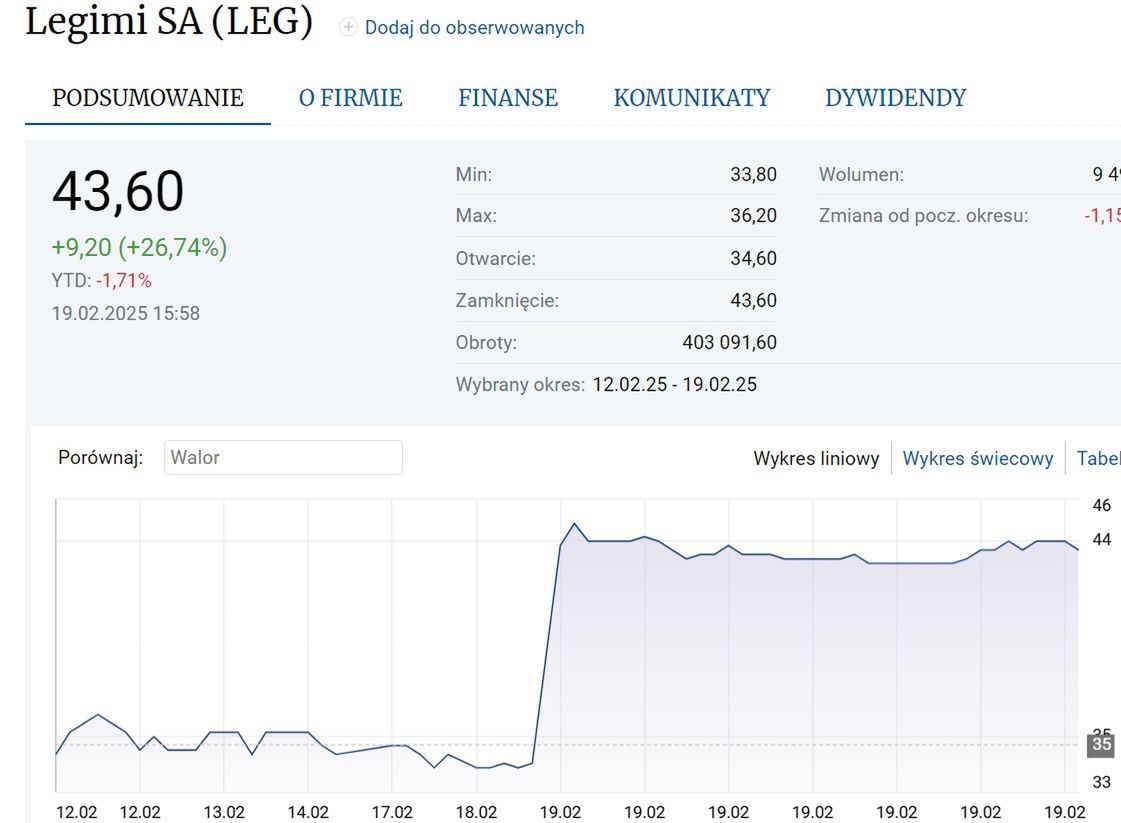Select the DYWIDENDY tab
The width and height of the screenshot is (1121, 823).
[x=895, y=98]
